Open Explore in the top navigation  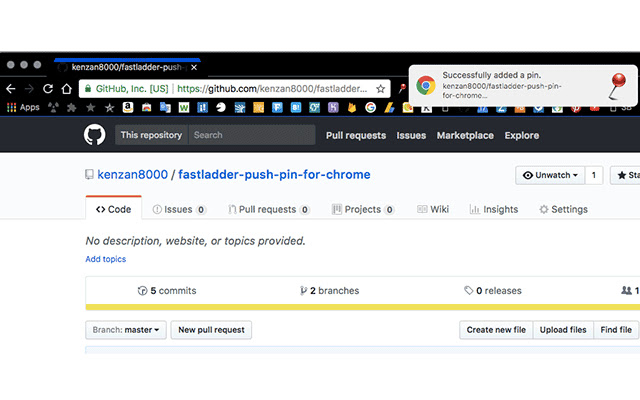522,136
